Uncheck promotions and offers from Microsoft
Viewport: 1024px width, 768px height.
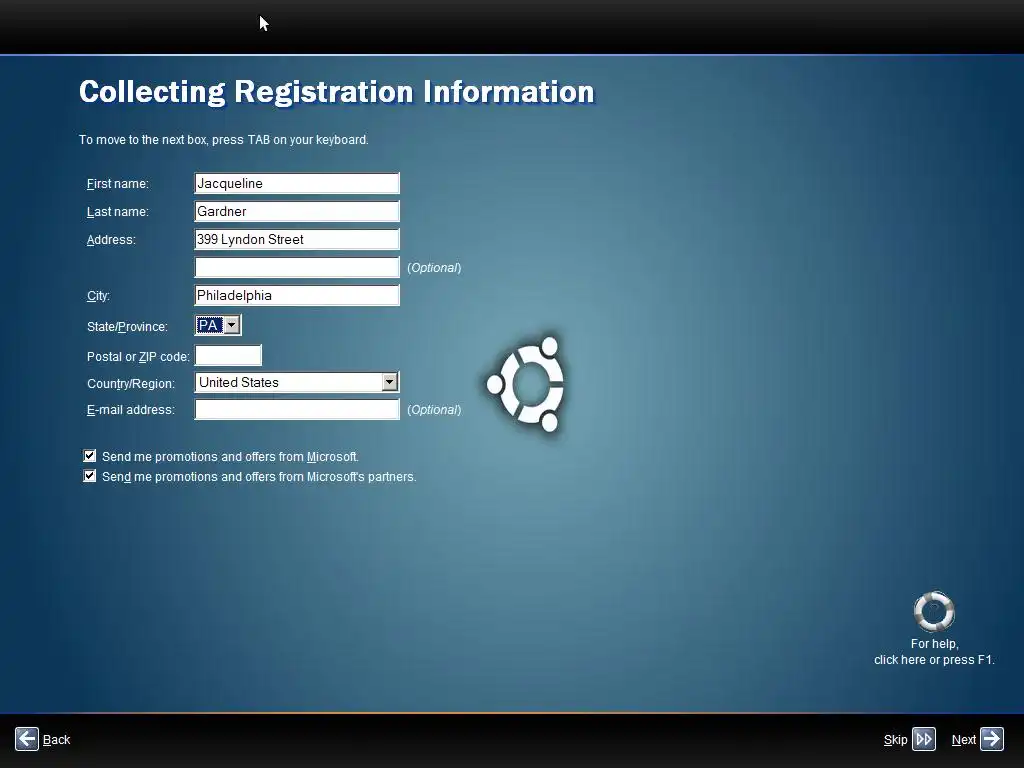coord(89,456)
